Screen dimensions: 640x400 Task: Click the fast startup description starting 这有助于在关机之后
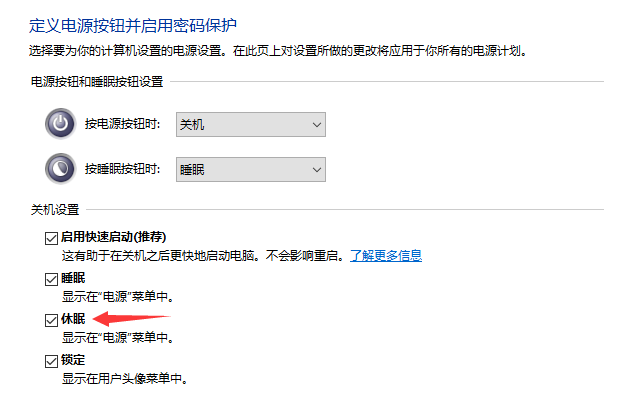point(200,256)
